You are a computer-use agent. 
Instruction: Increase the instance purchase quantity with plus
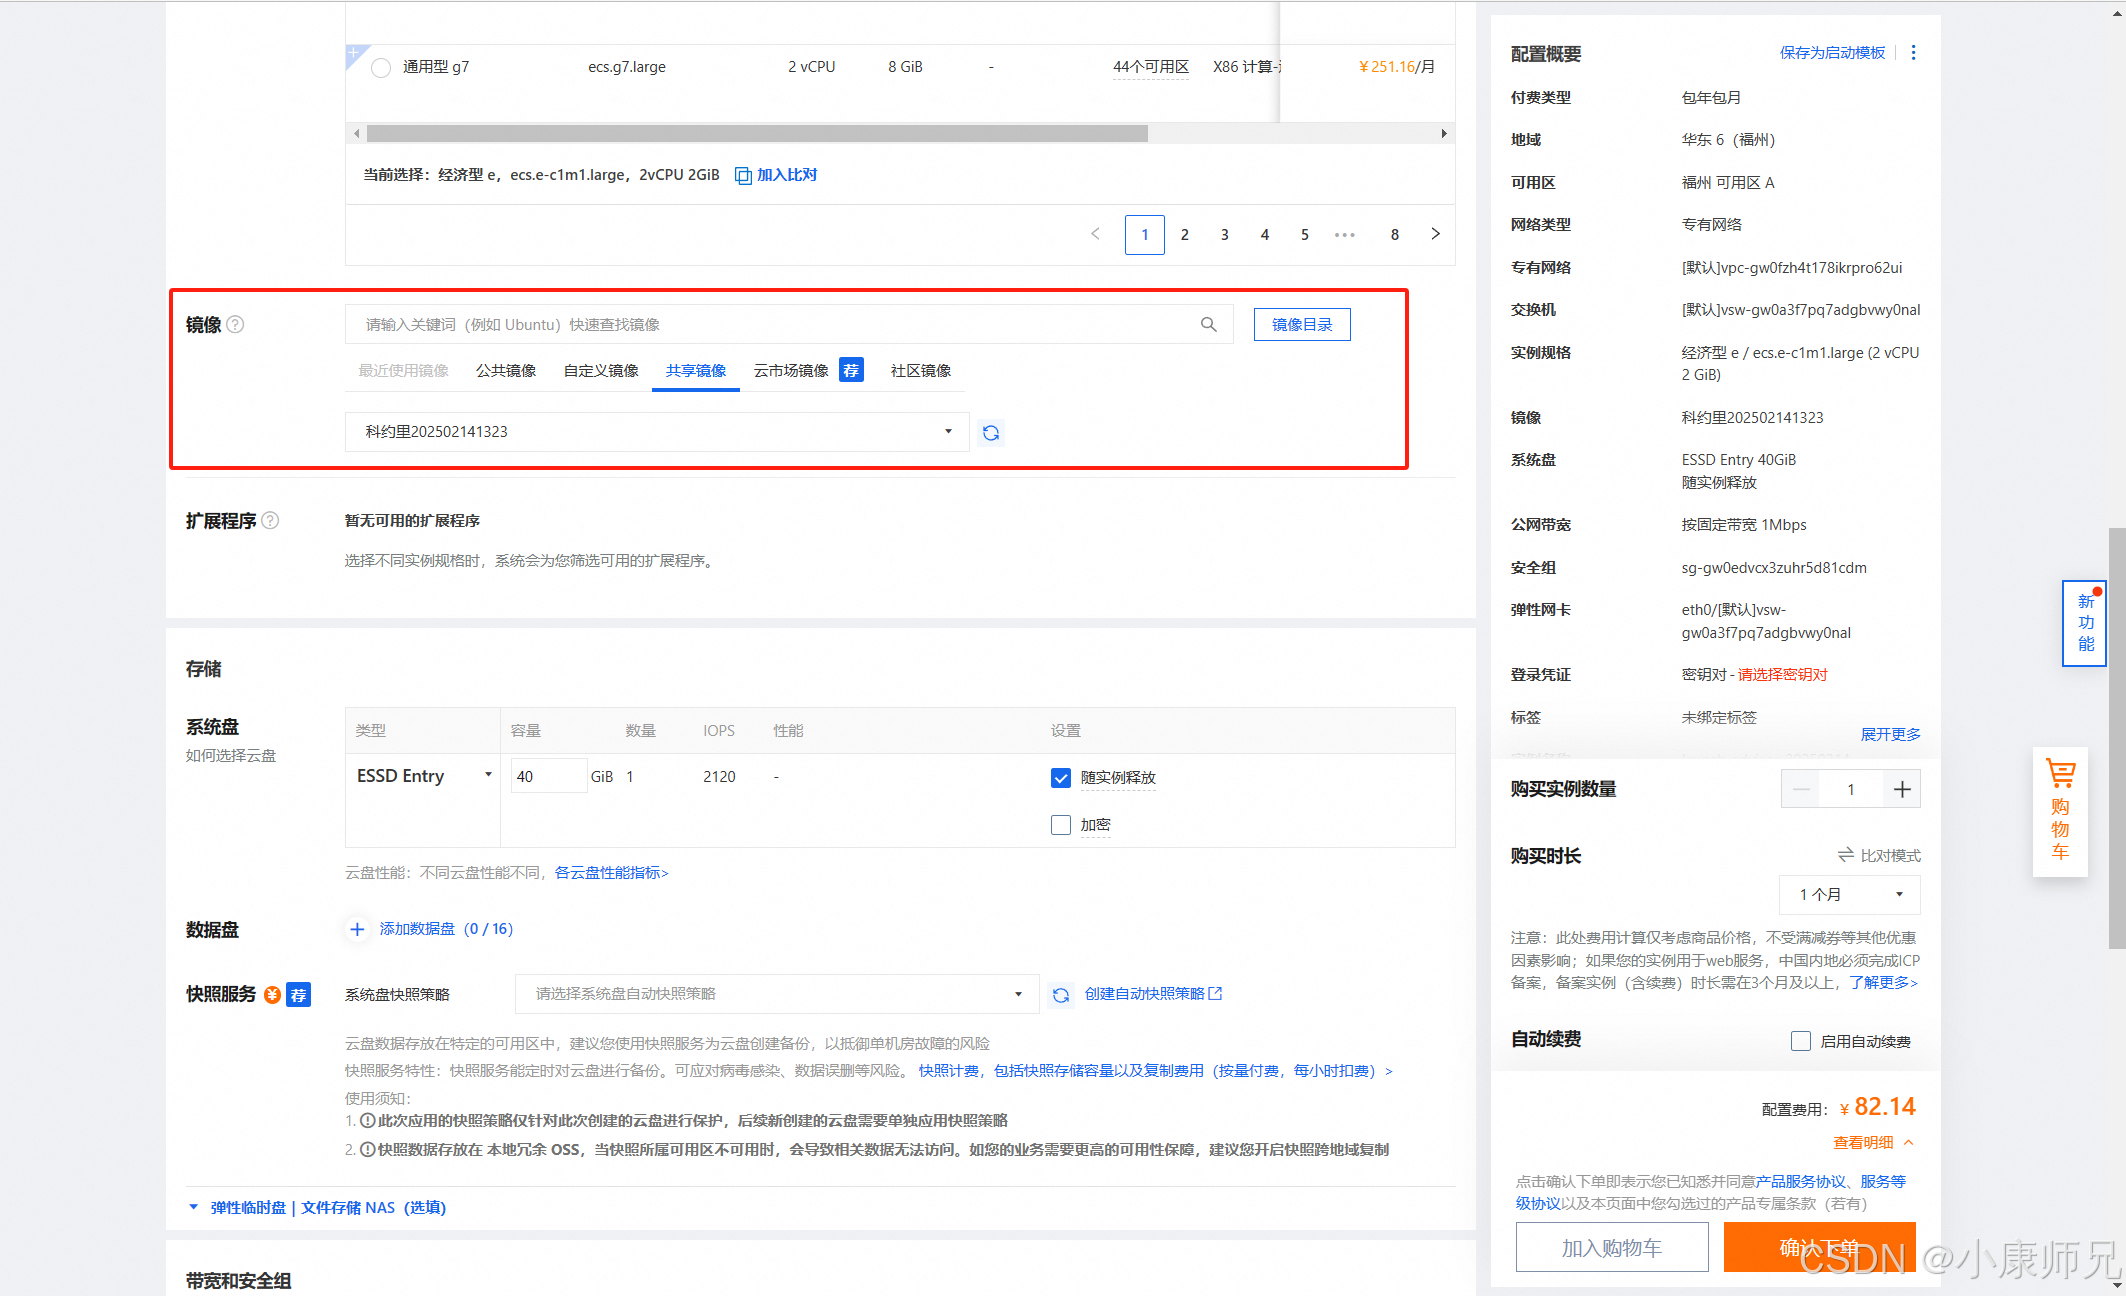tap(1901, 789)
